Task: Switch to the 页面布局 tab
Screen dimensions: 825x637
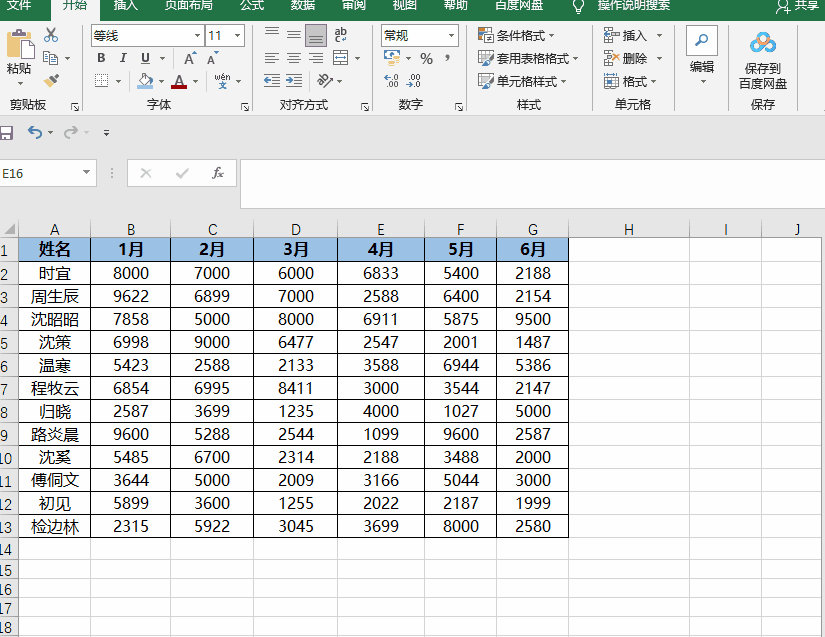Action: [189, 5]
